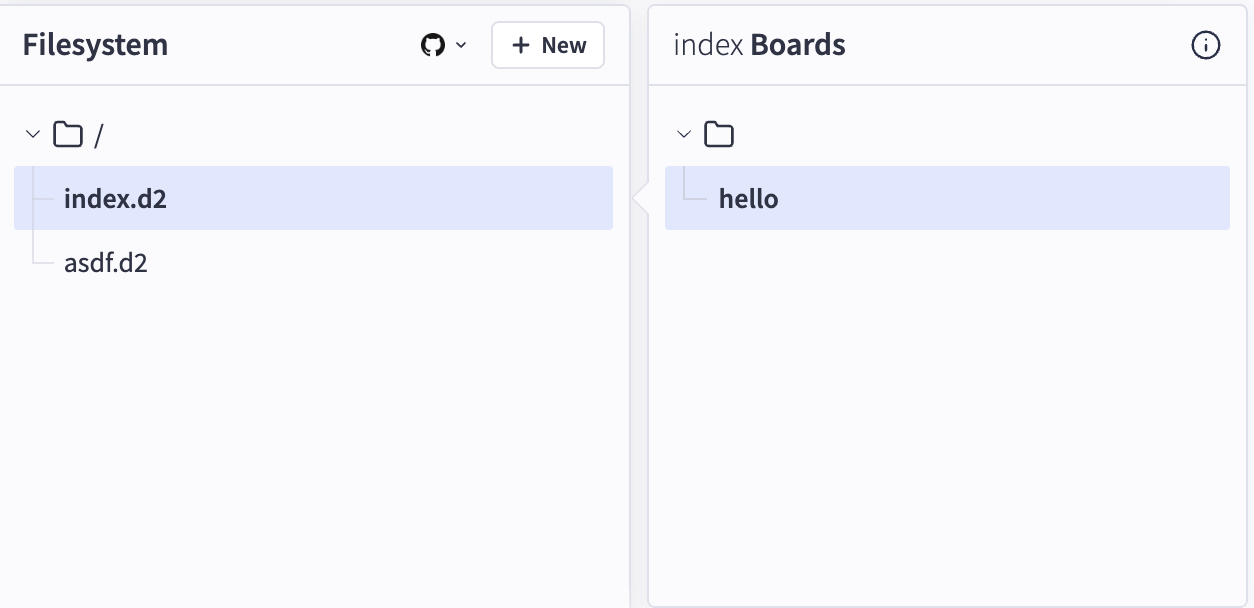Open the asdf.d2 file

[106, 263]
